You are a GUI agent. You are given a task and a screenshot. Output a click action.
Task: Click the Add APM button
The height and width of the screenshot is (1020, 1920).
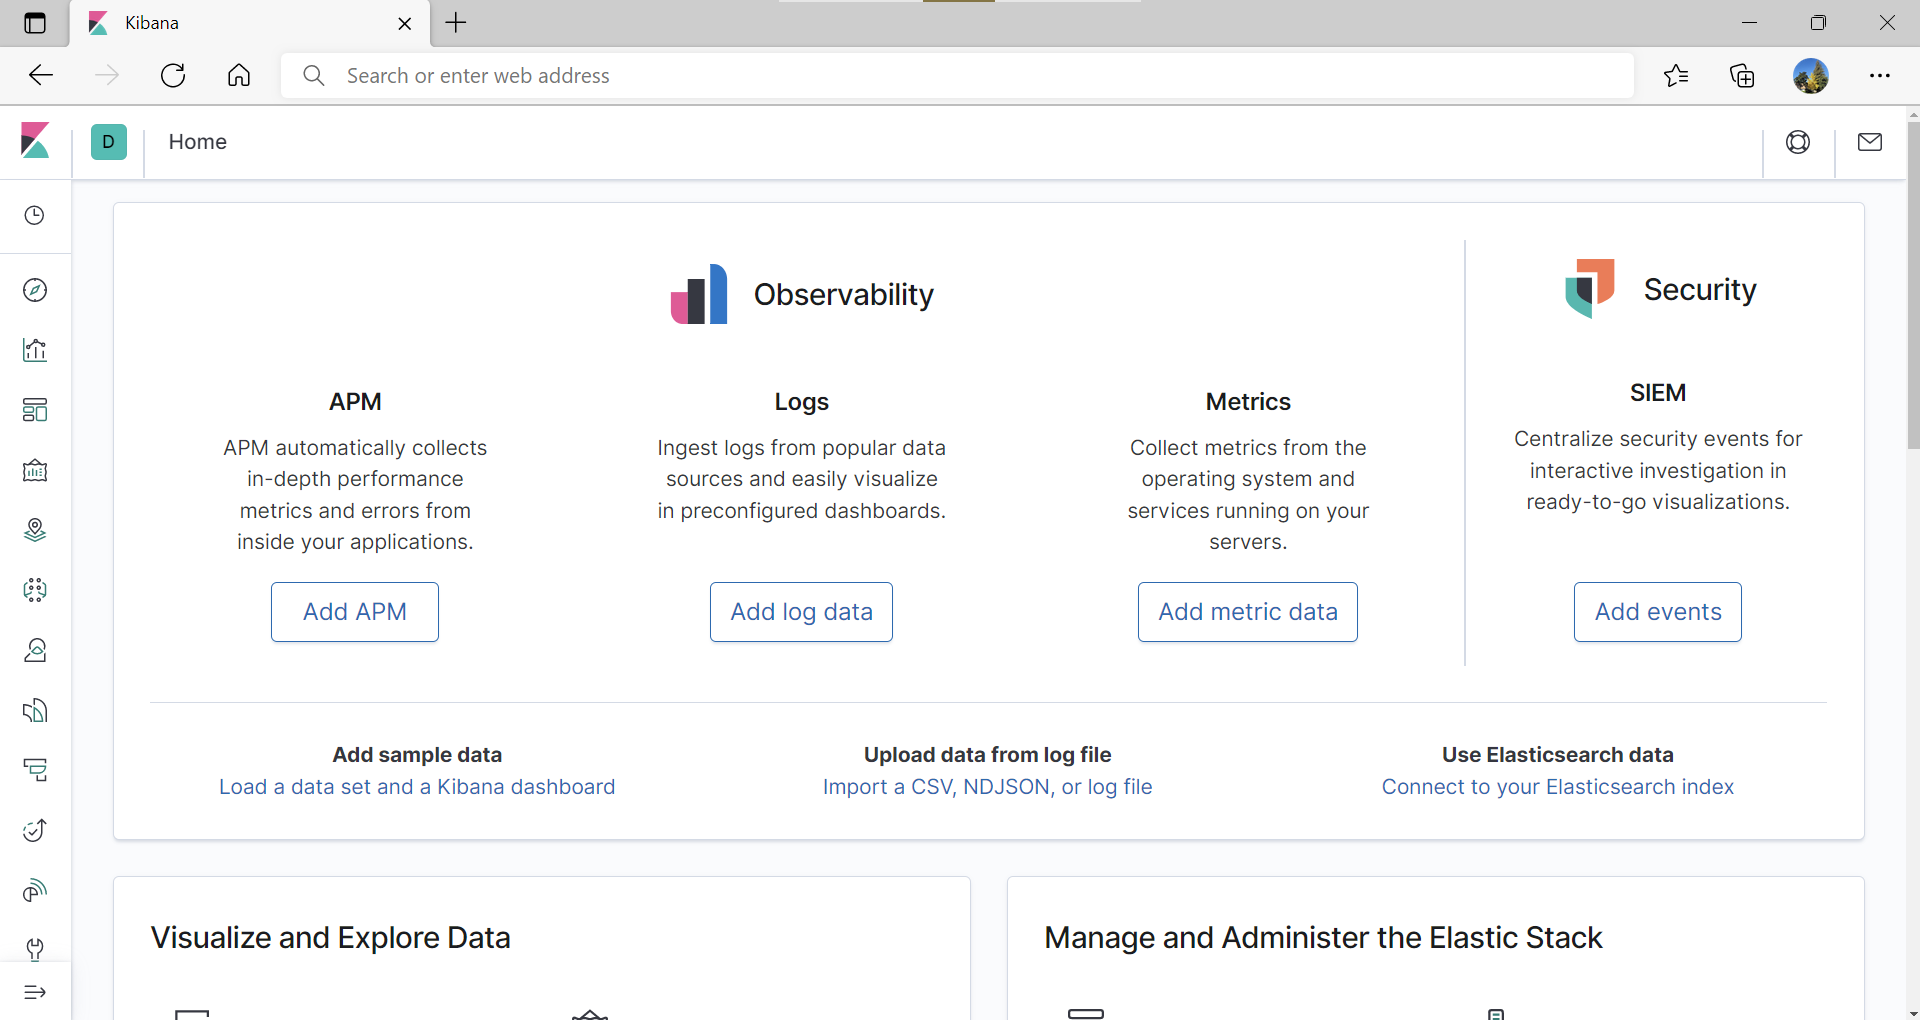click(x=355, y=611)
